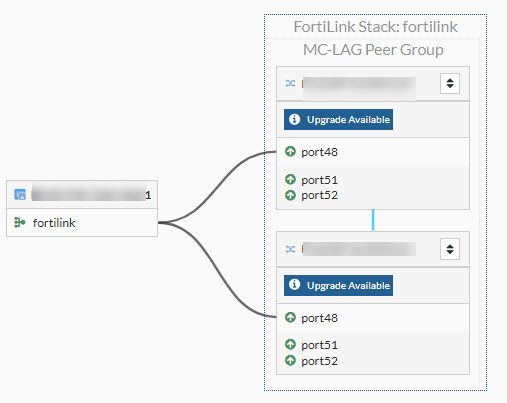Click the bottom switch's port51 status icon

pyautogui.click(x=290, y=345)
